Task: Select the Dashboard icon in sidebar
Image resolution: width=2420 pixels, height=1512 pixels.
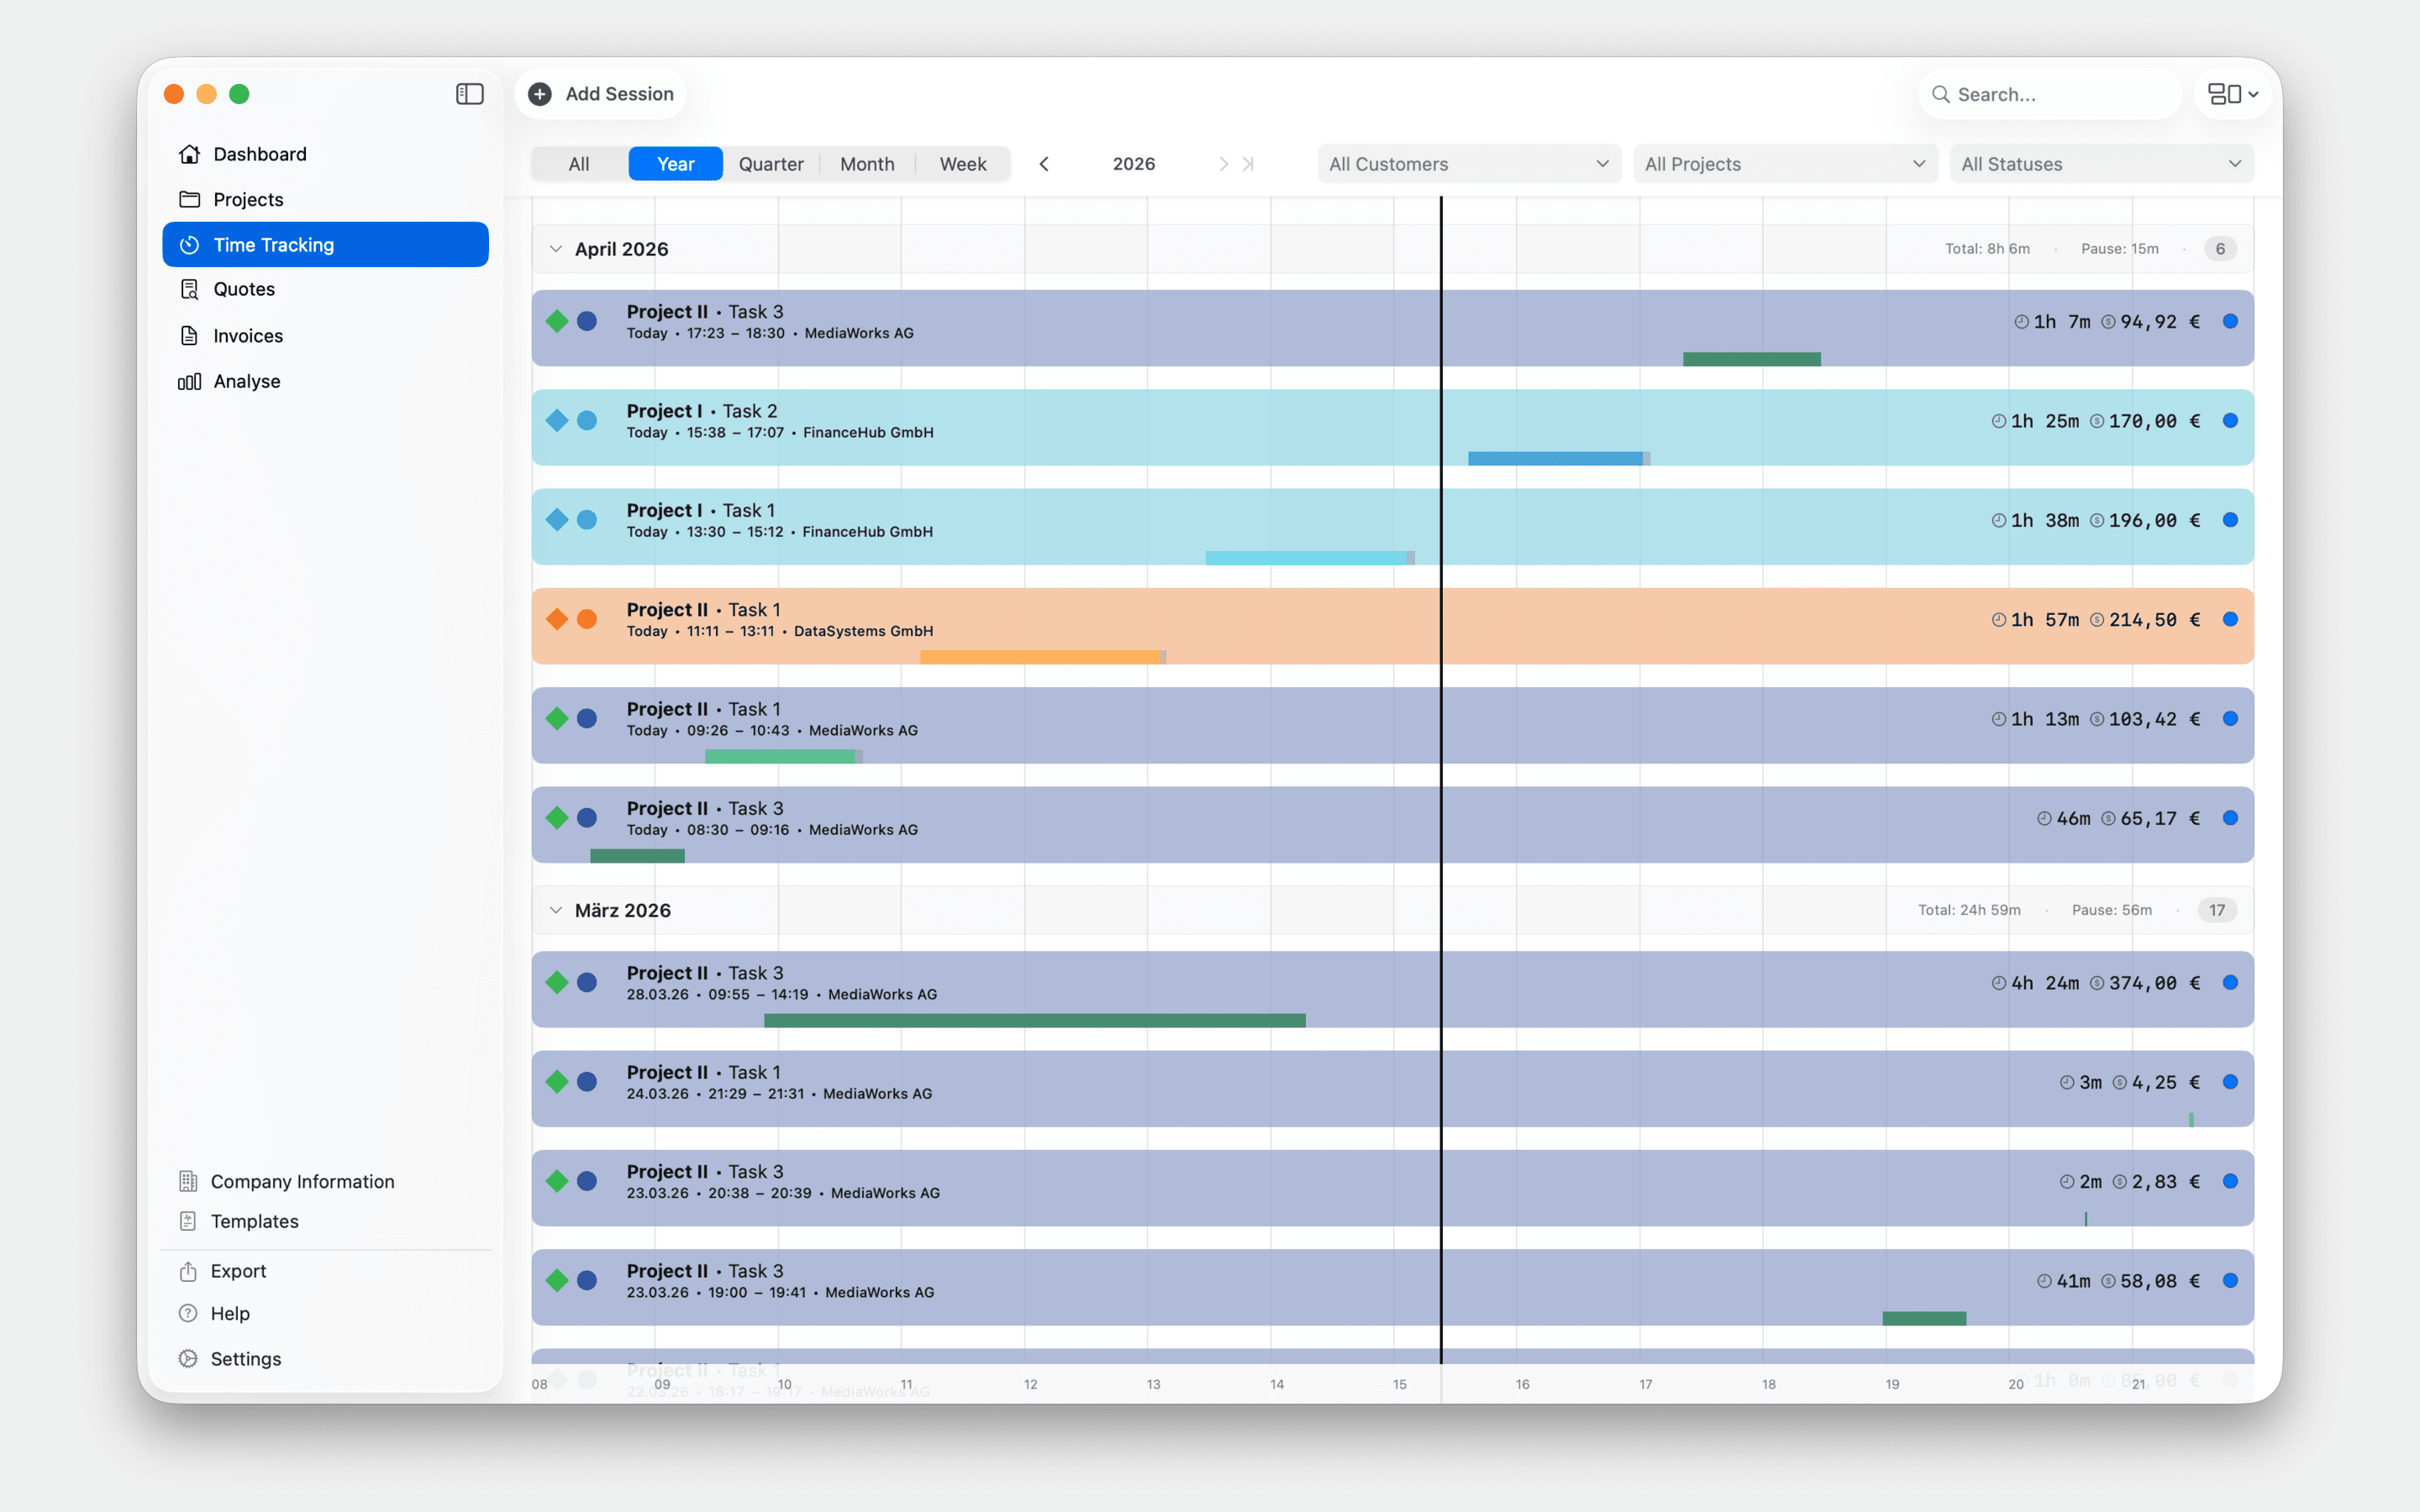Action: (x=189, y=153)
